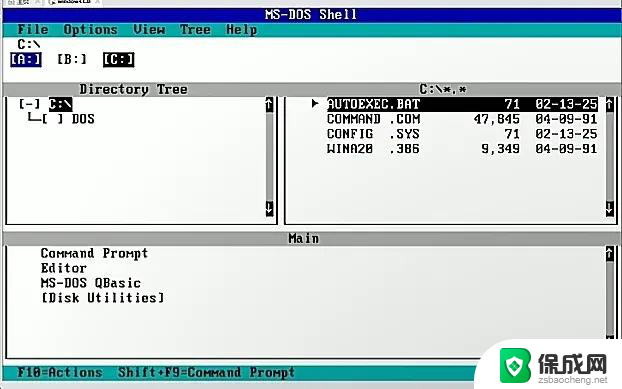Image resolution: width=622 pixels, height=389 pixels.
Task: Launch Editor from Main list
Action: (x=63, y=268)
